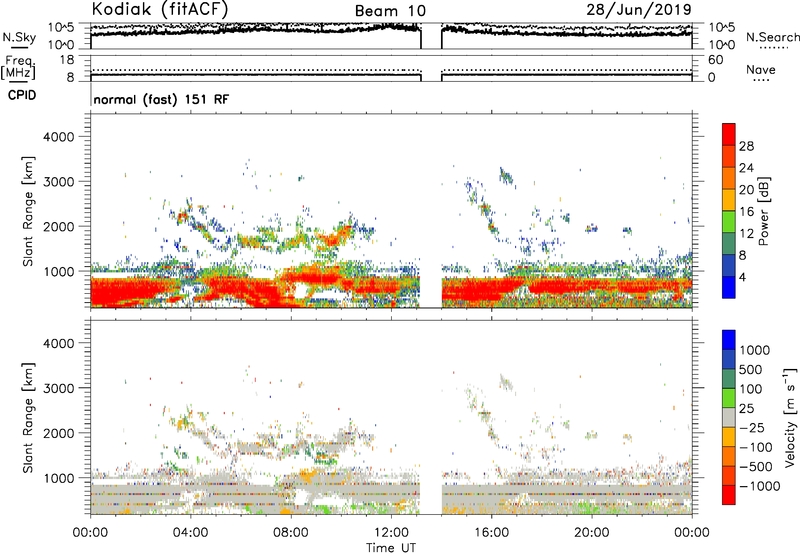The width and height of the screenshot is (800, 554).
Task: Click 'Slant Range [km]' label of velocity panel
Action: pos(28,417)
